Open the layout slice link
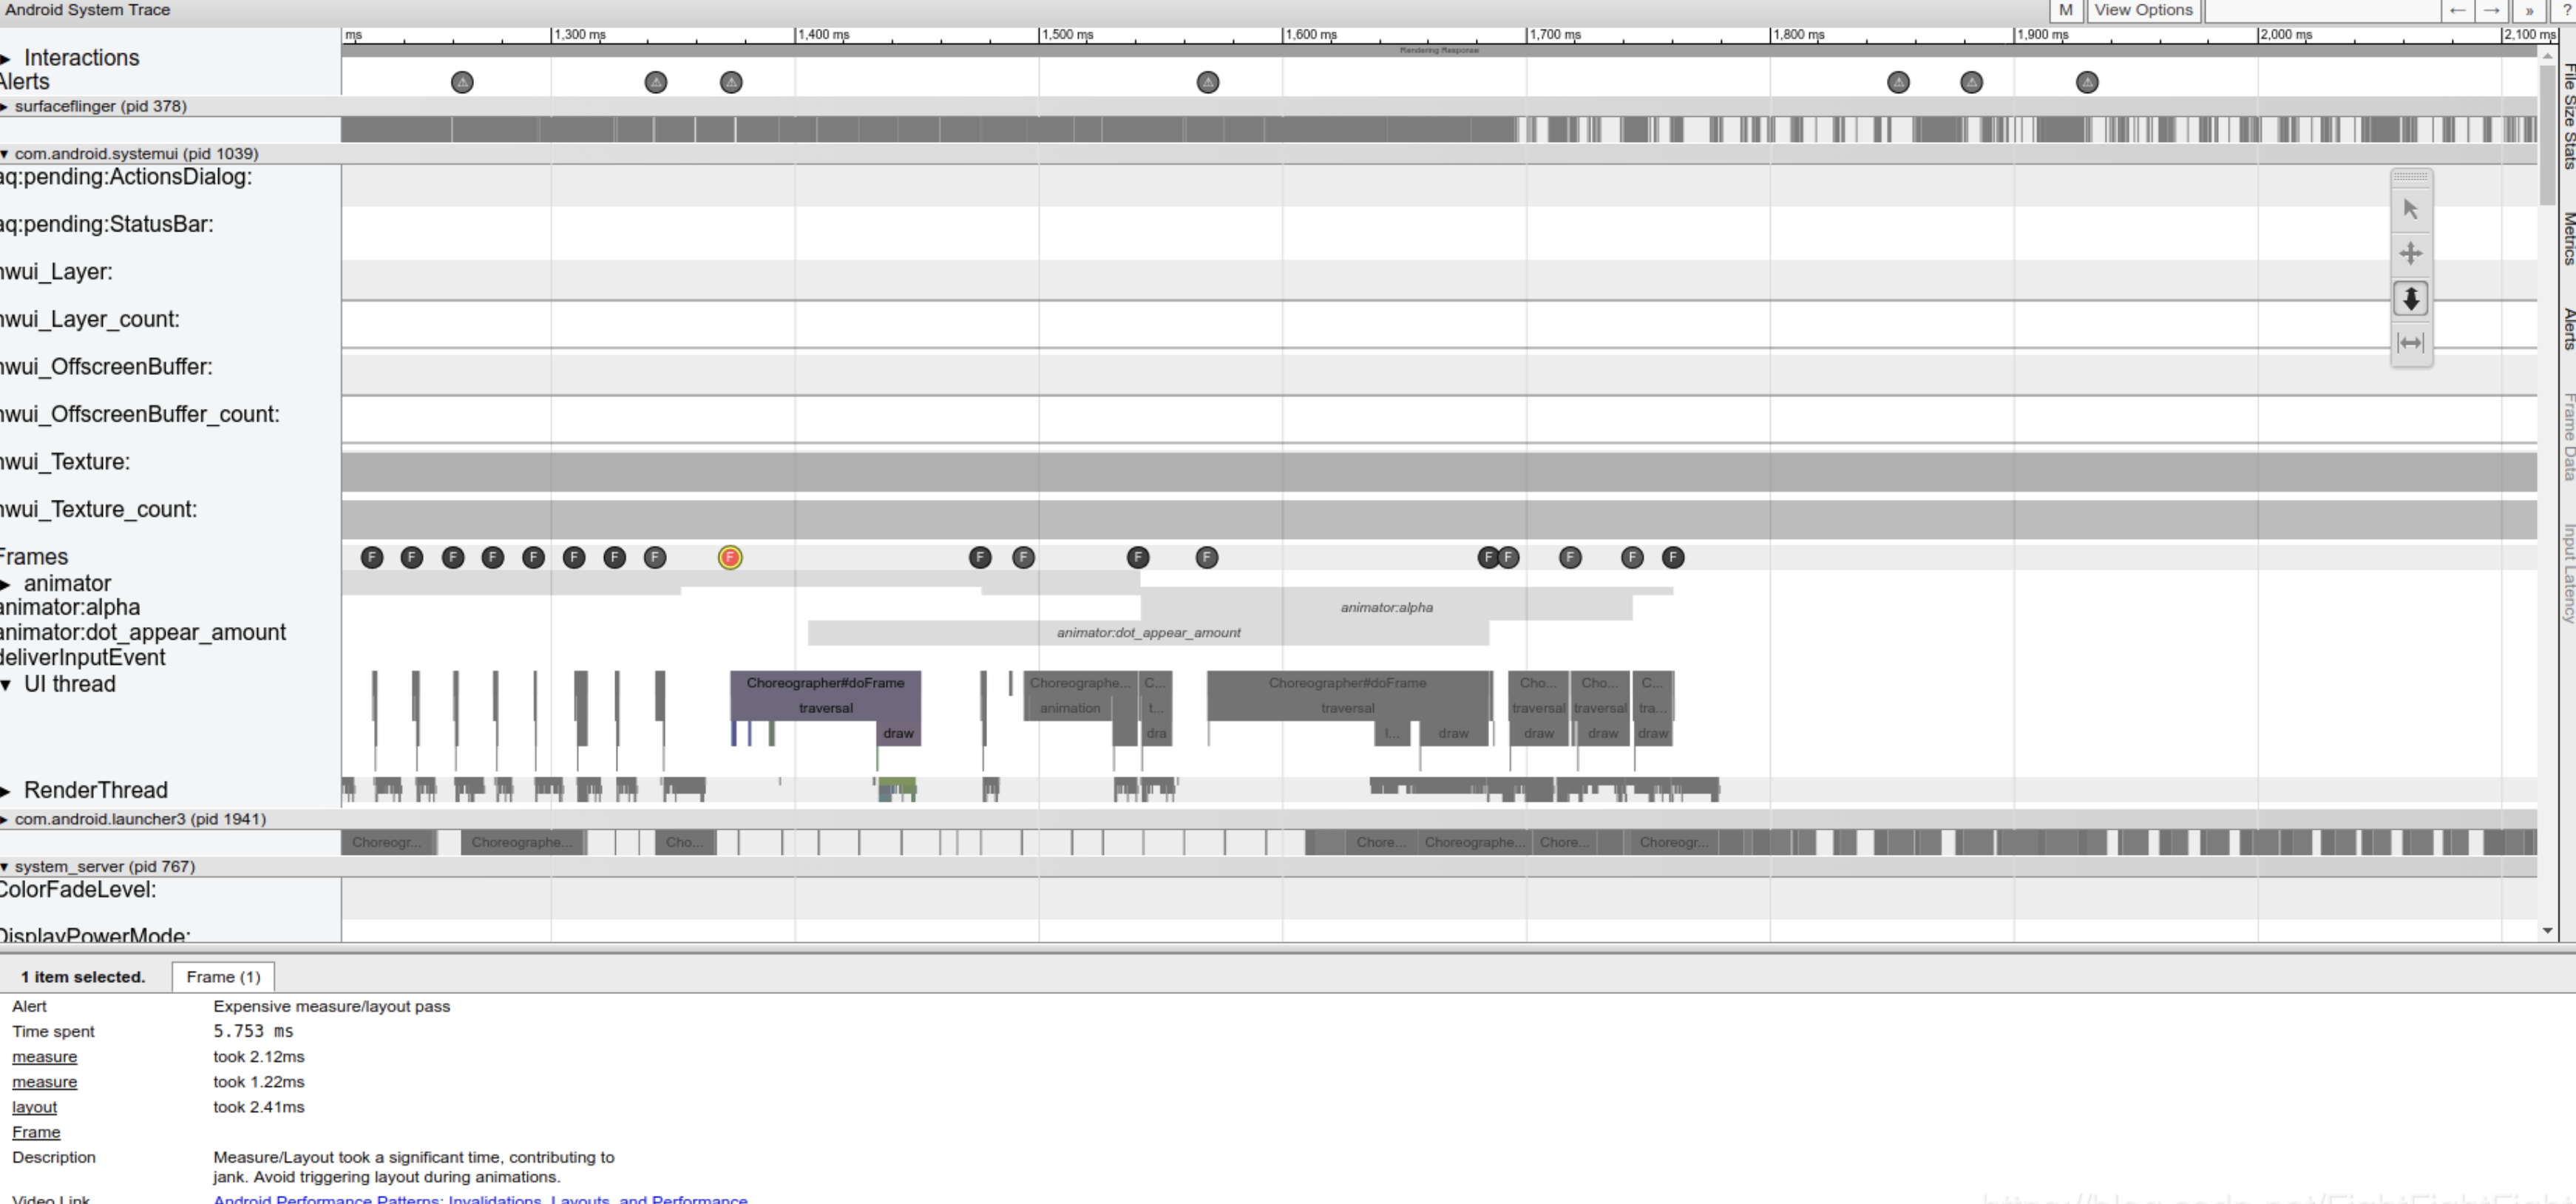This screenshot has height=1204, width=2576. pyautogui.click(x=34, y=1107)
